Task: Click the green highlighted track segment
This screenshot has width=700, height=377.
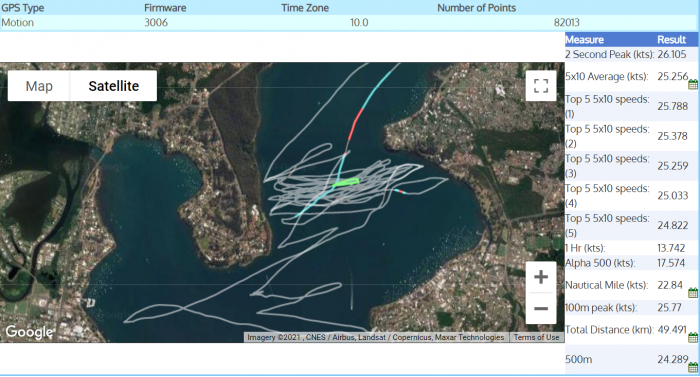Action: 346,183
